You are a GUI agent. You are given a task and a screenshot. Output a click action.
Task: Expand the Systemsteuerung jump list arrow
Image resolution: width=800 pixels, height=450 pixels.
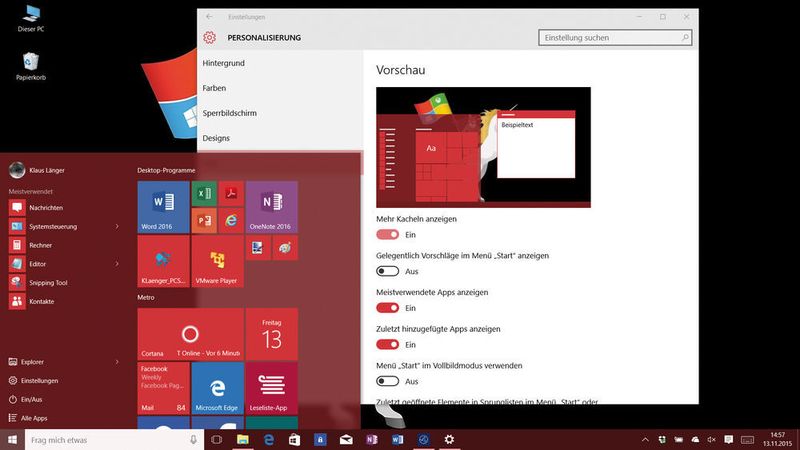pyautogui.click(x=117, y=226)
